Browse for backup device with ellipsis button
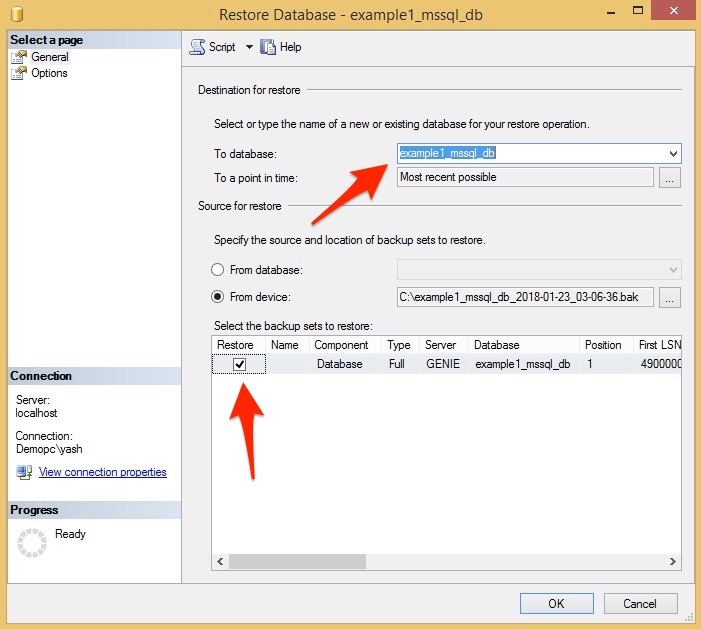701x629 pixels. tap(670, 297)
